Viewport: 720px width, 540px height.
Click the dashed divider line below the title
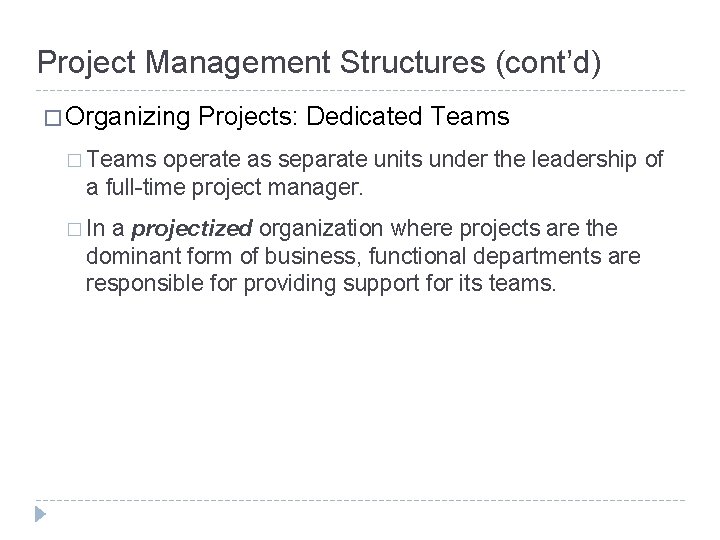[360, 90]
